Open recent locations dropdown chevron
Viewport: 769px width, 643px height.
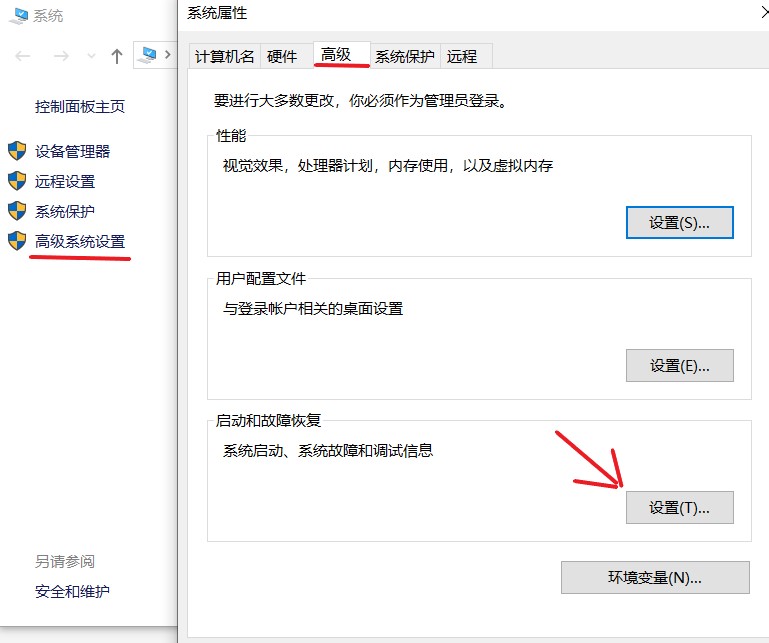tap(91, 56)
